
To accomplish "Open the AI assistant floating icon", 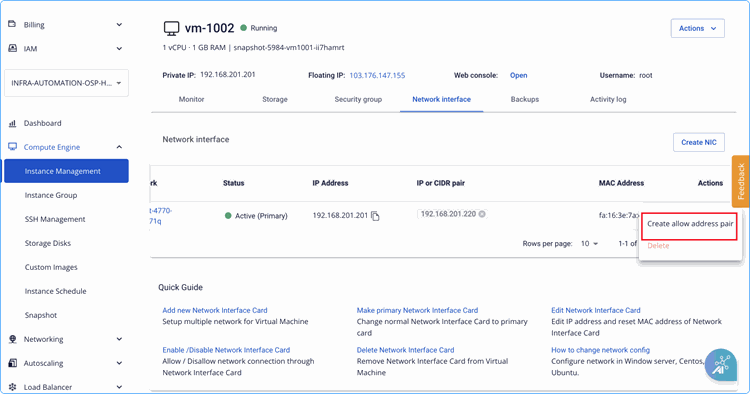I will 720,365.
